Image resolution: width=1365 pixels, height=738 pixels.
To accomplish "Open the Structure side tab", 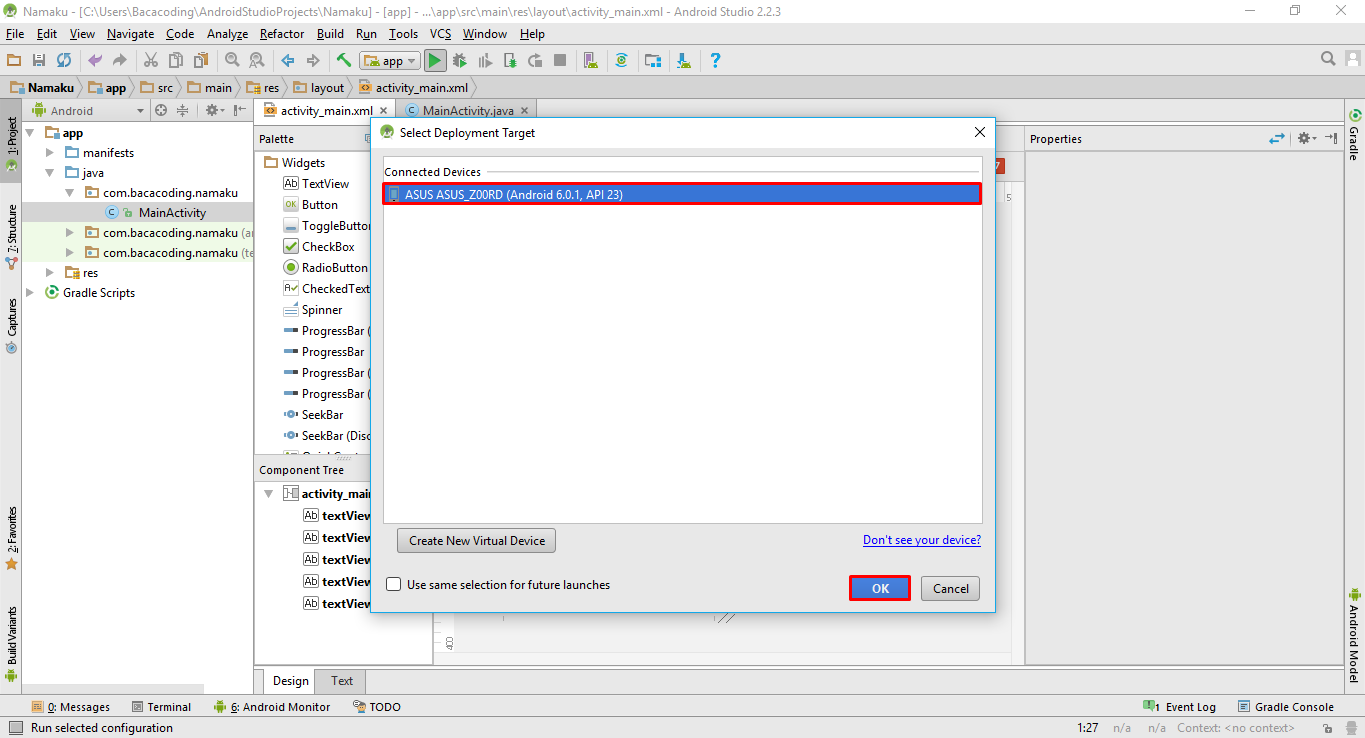I will (11, 237).
